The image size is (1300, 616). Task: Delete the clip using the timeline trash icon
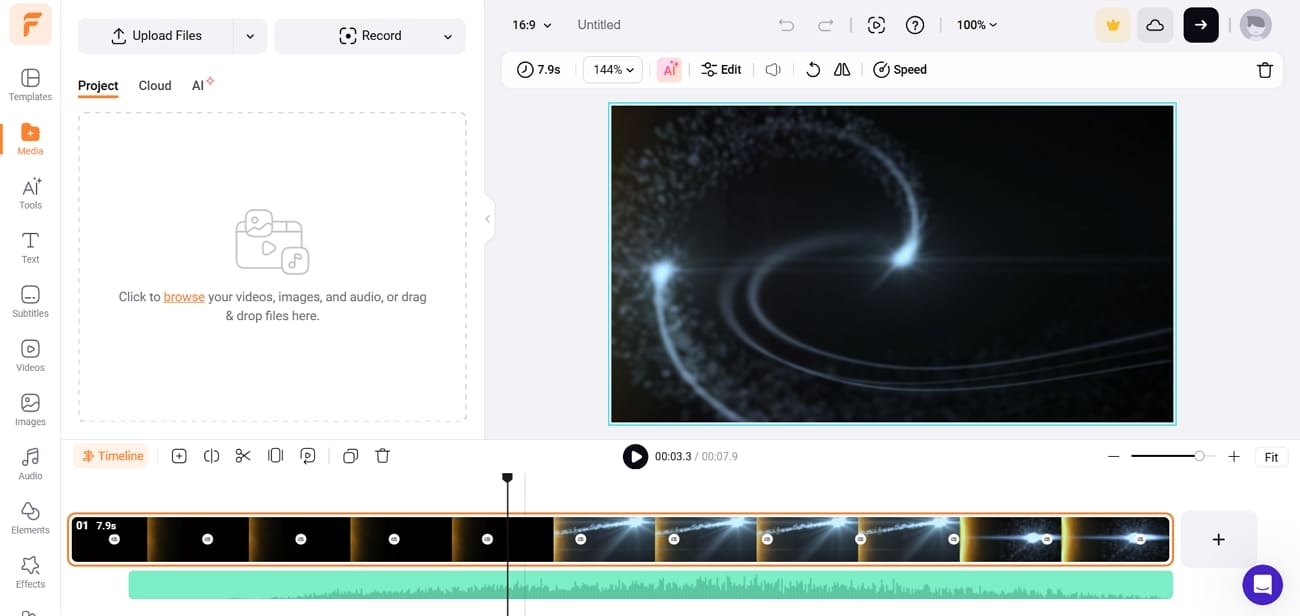383,455
